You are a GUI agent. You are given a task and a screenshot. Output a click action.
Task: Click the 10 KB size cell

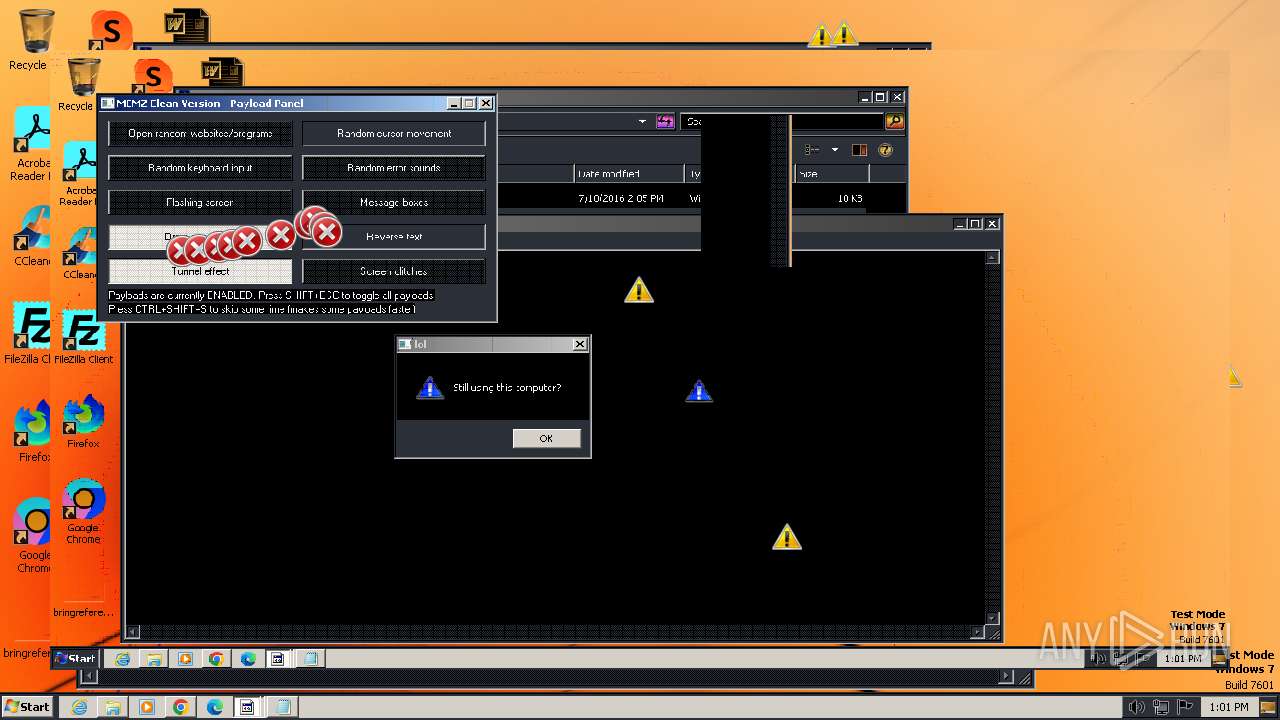click(850, 199)
